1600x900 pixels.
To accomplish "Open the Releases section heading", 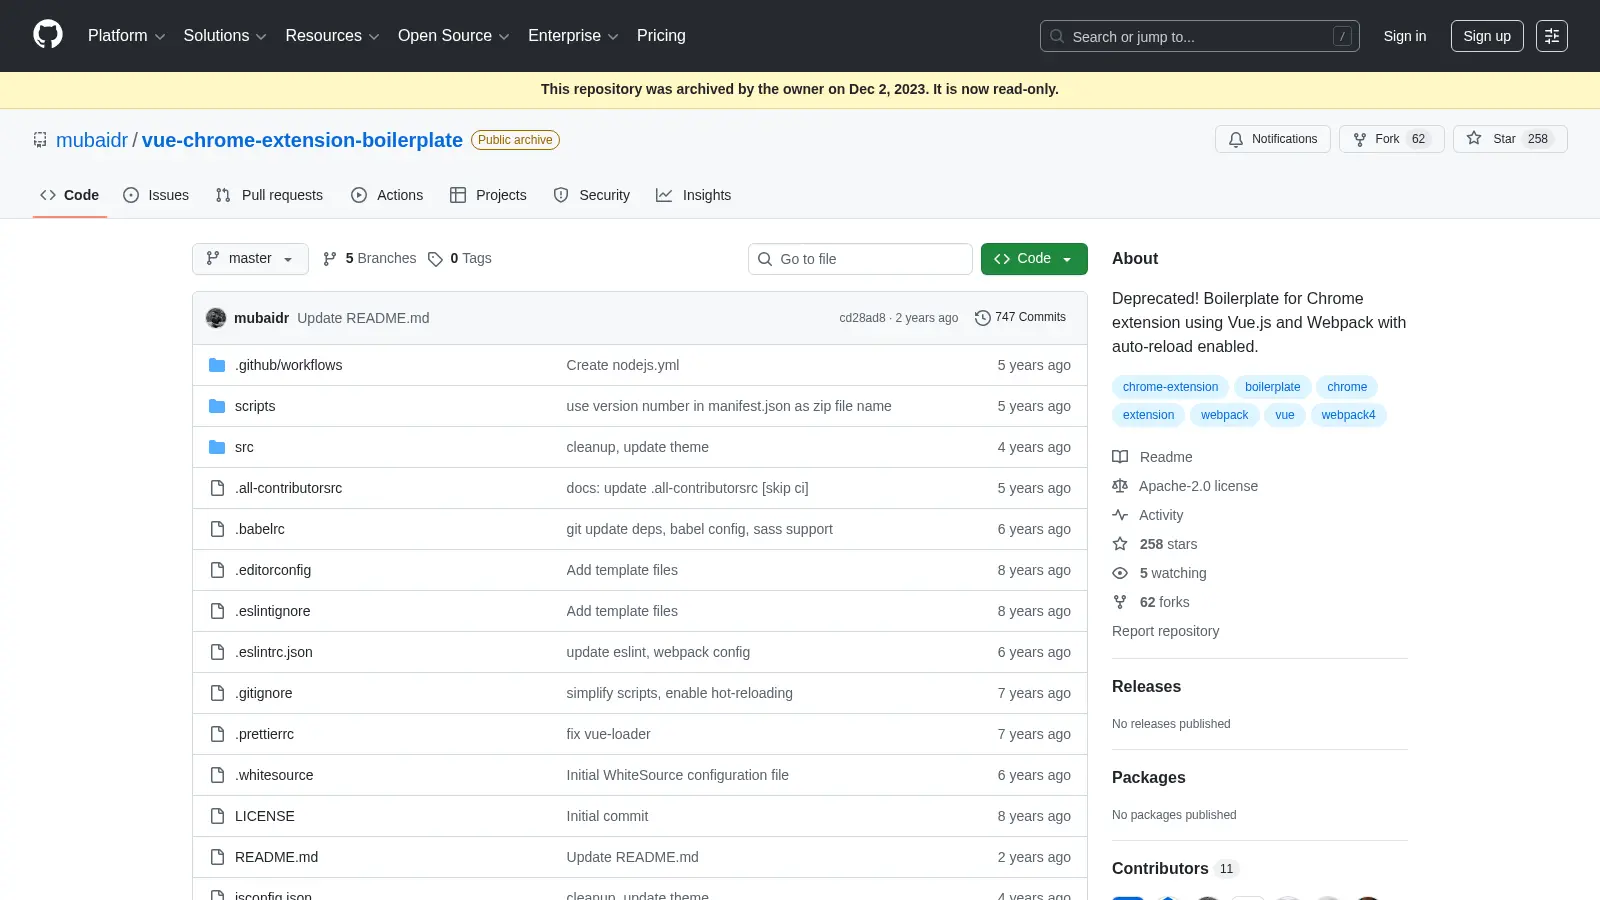I will 1146,686.
